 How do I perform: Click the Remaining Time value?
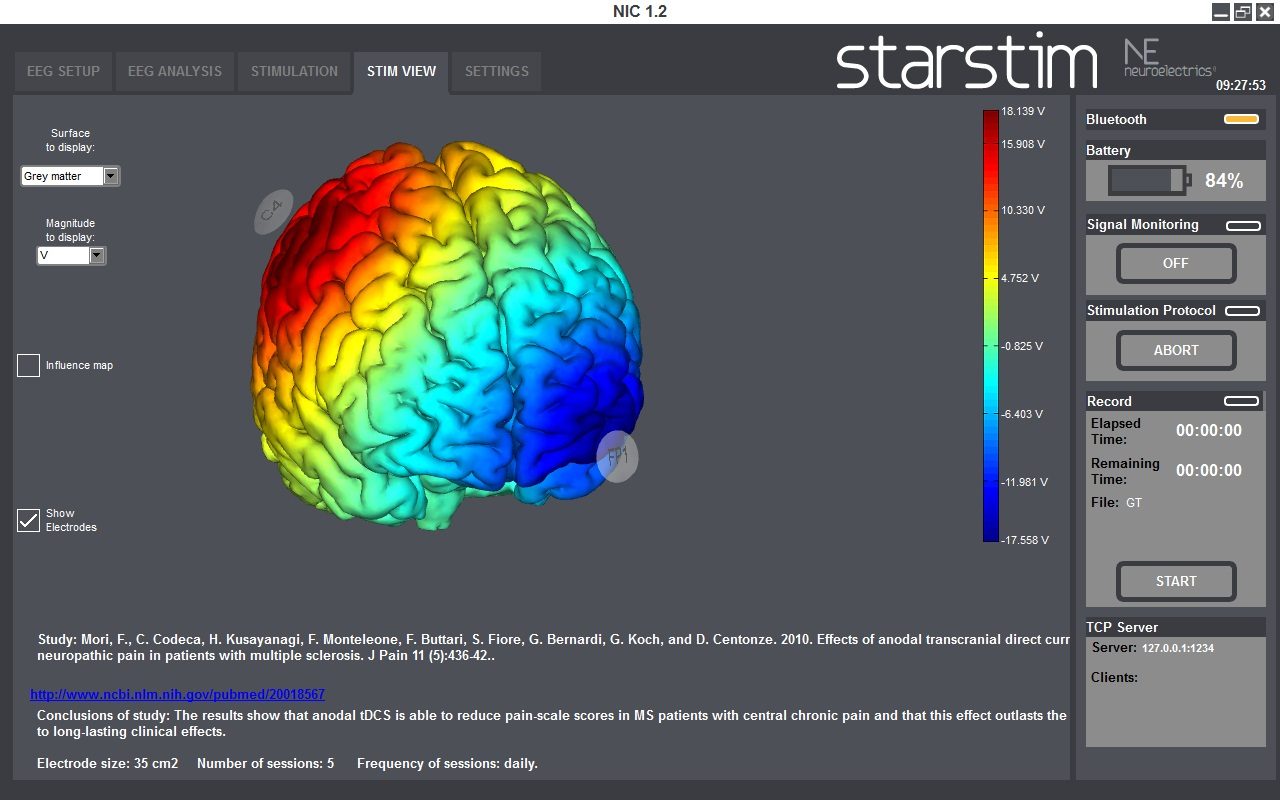coord(1208,471)
